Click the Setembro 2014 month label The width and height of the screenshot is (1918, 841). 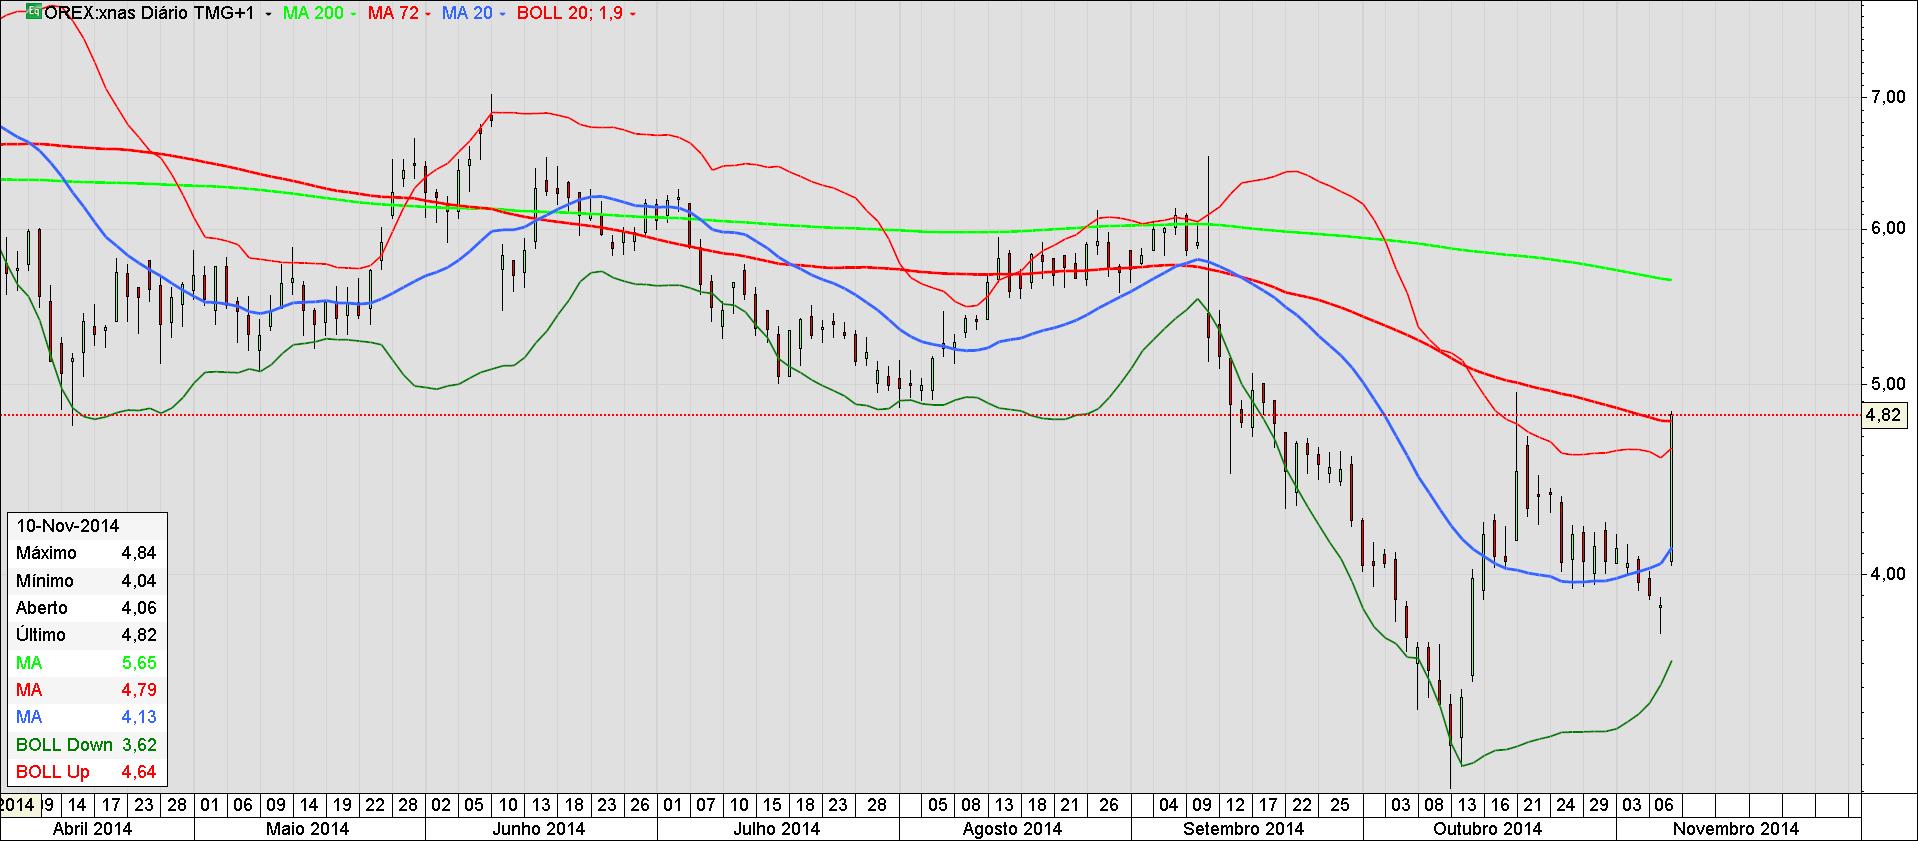click(x=1243, y=829)
